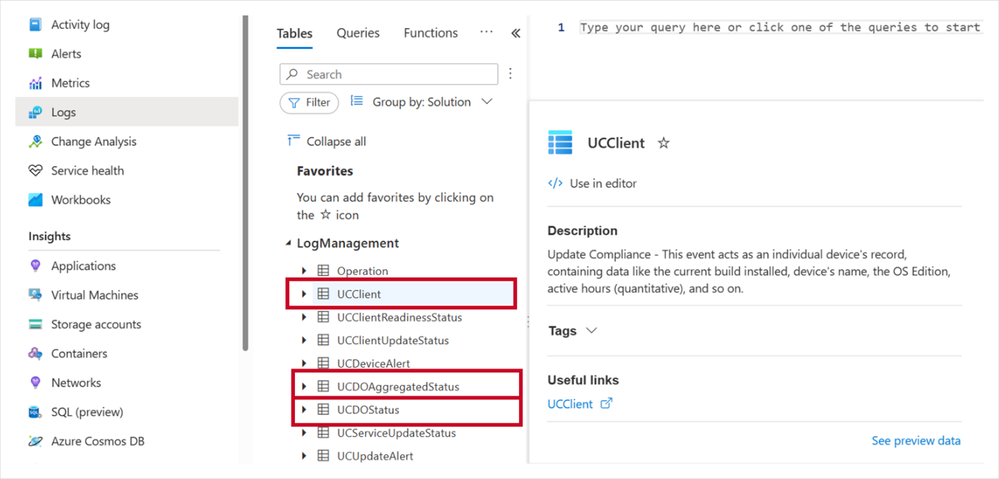The image size is (999, 479).
Task: Click the Networks bulb icon
Action: point(36,383)
